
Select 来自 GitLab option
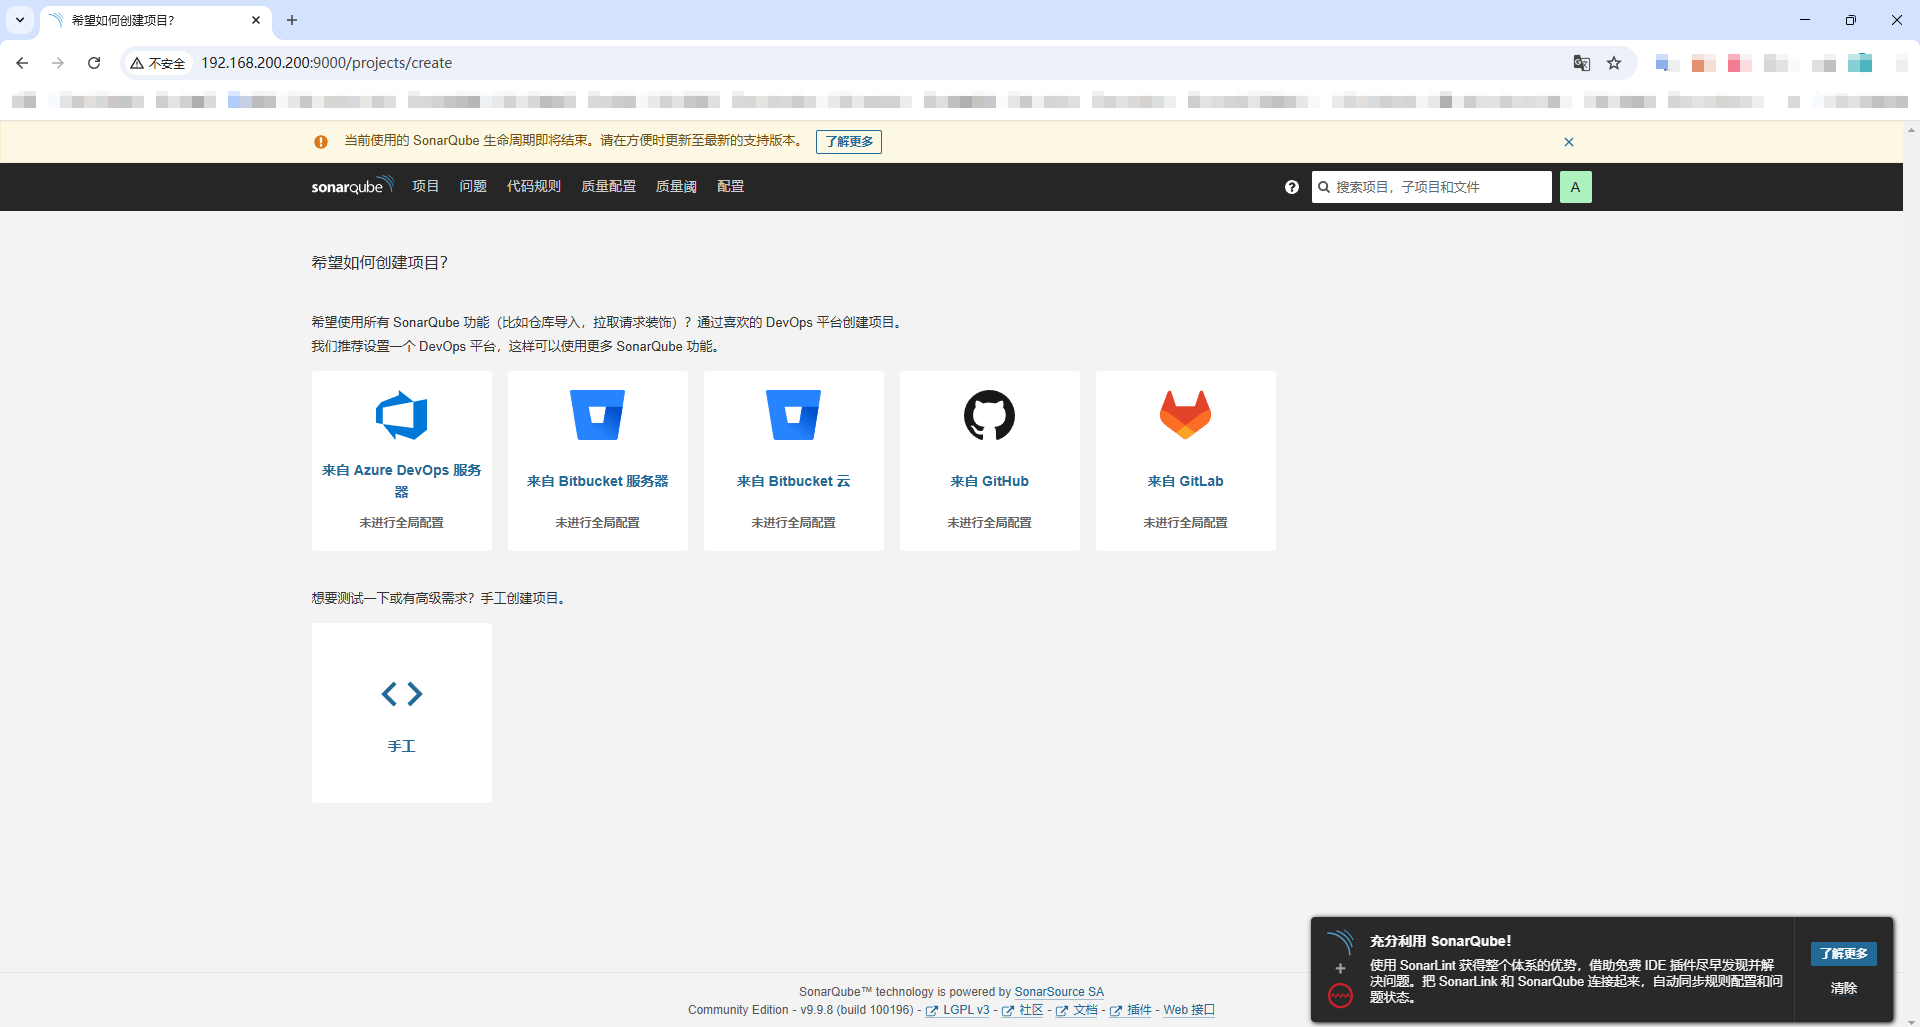(1186, 461)
